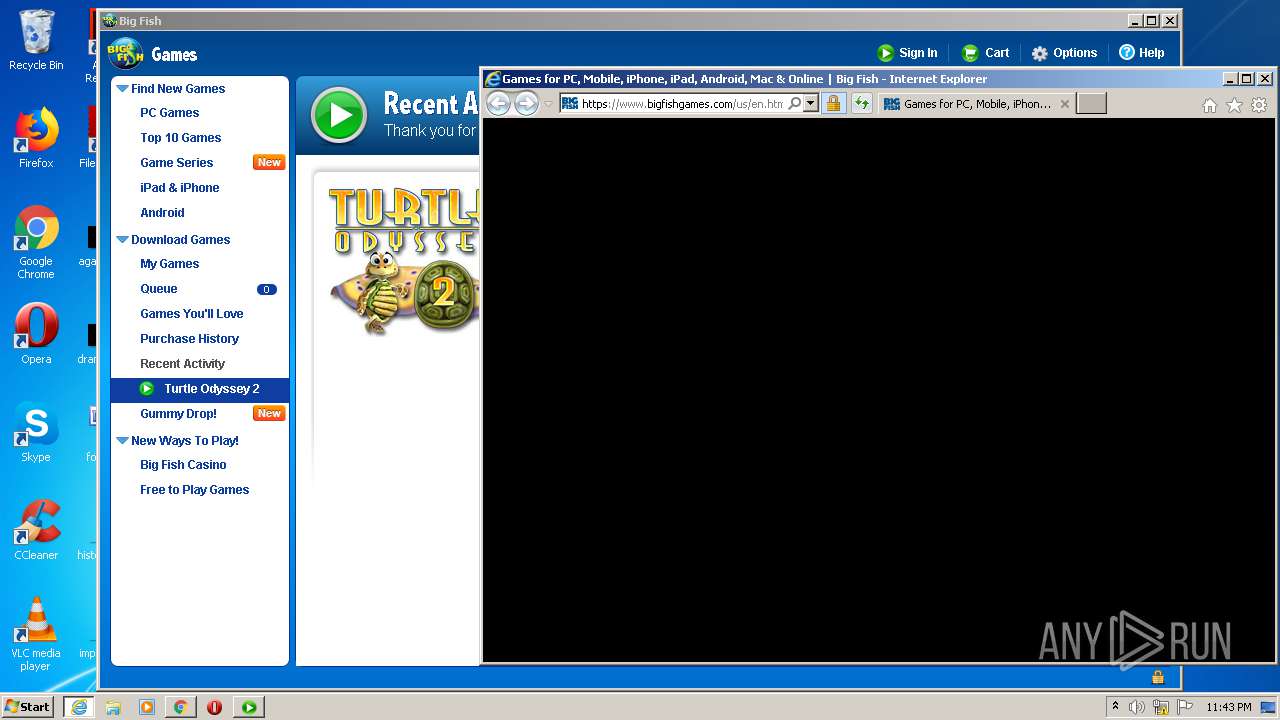Open a new tab in Internet Explorer
Image resolution: width=1280 pixels, height=720 pixels.
(x=1091, y=103)
